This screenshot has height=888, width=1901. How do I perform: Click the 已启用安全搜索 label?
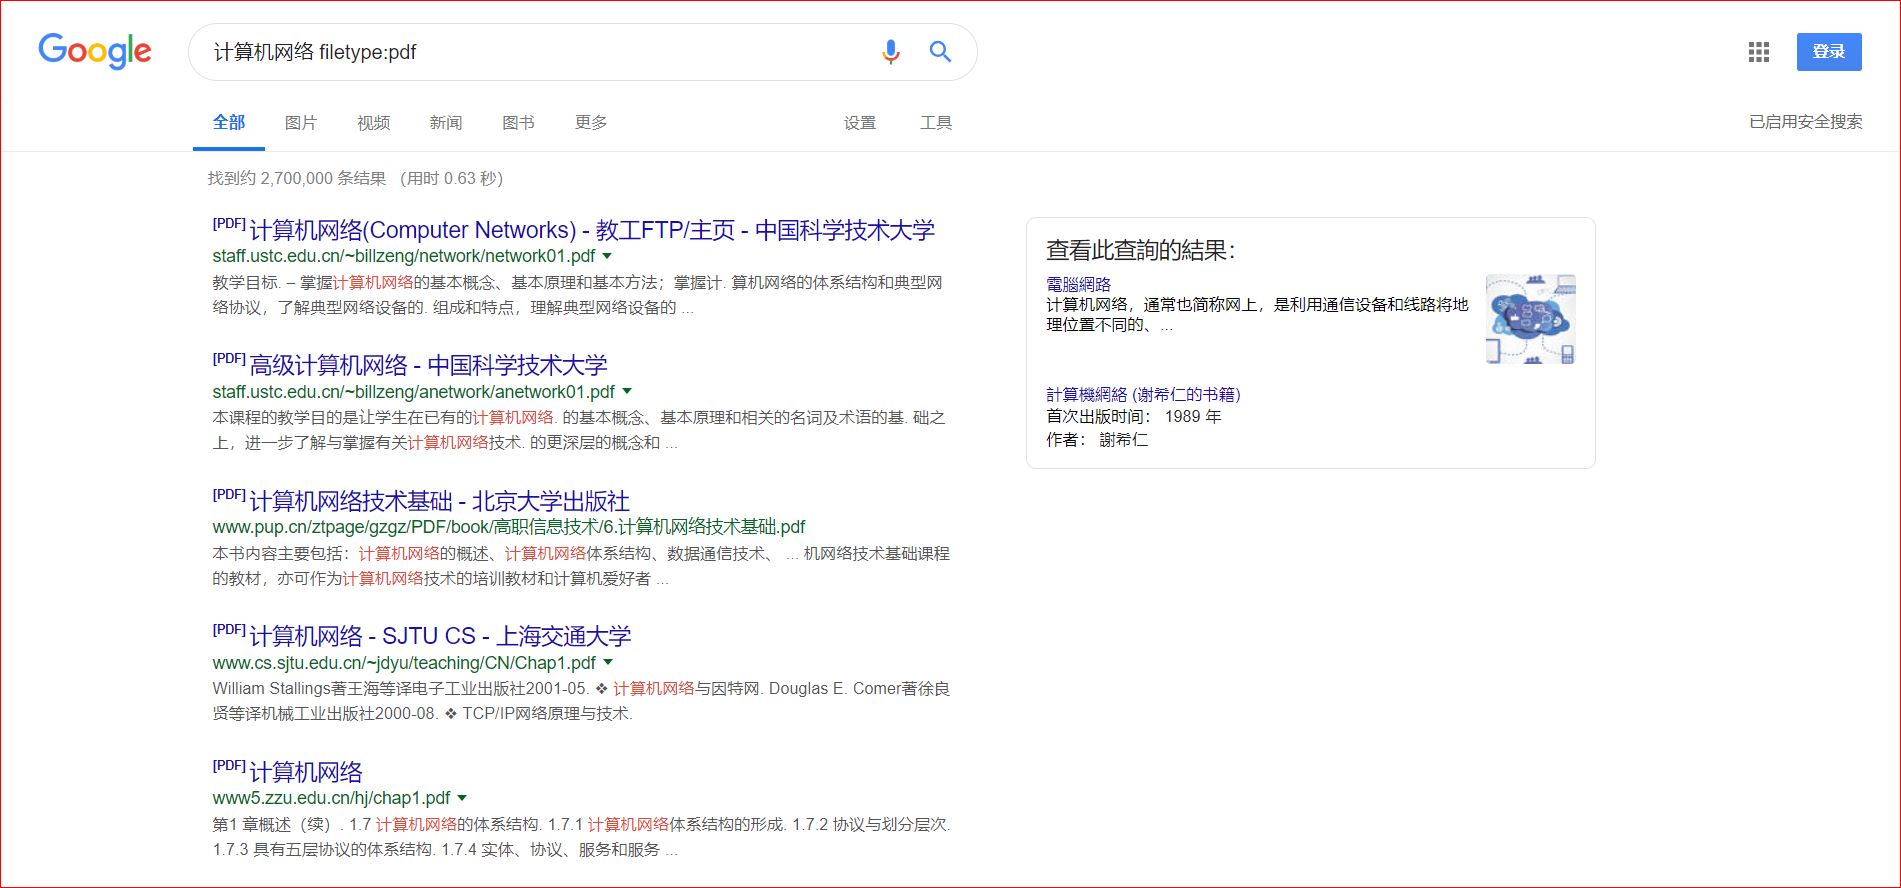click(1806, 122)
